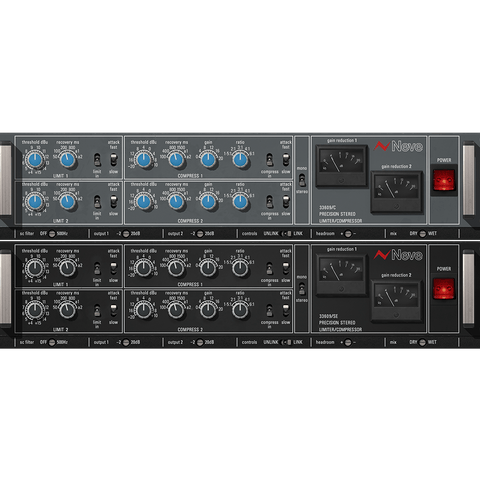Screen dimensions: 480x480
Task: Click the gain reduction 1 meter on 33609/C unit
Action: (341, 165)
